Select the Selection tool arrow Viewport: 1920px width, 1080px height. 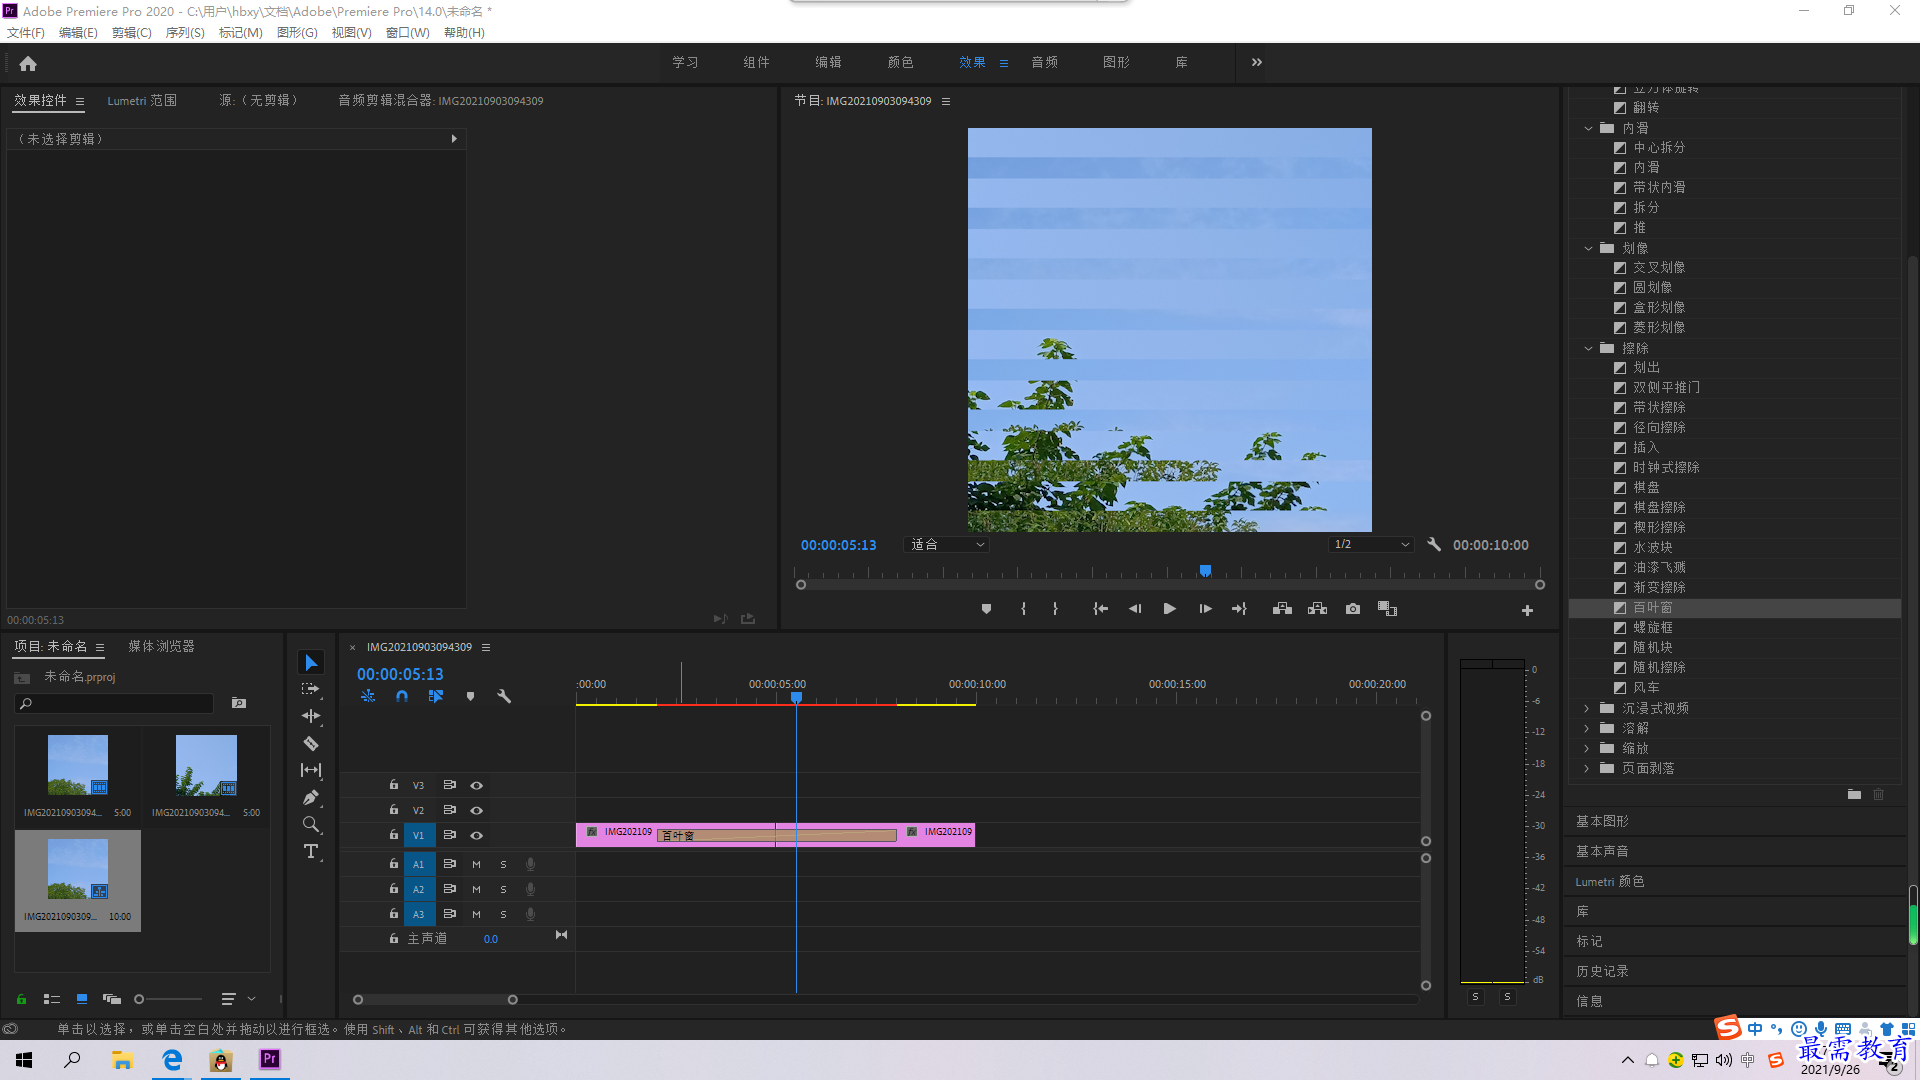pos(311,663)
